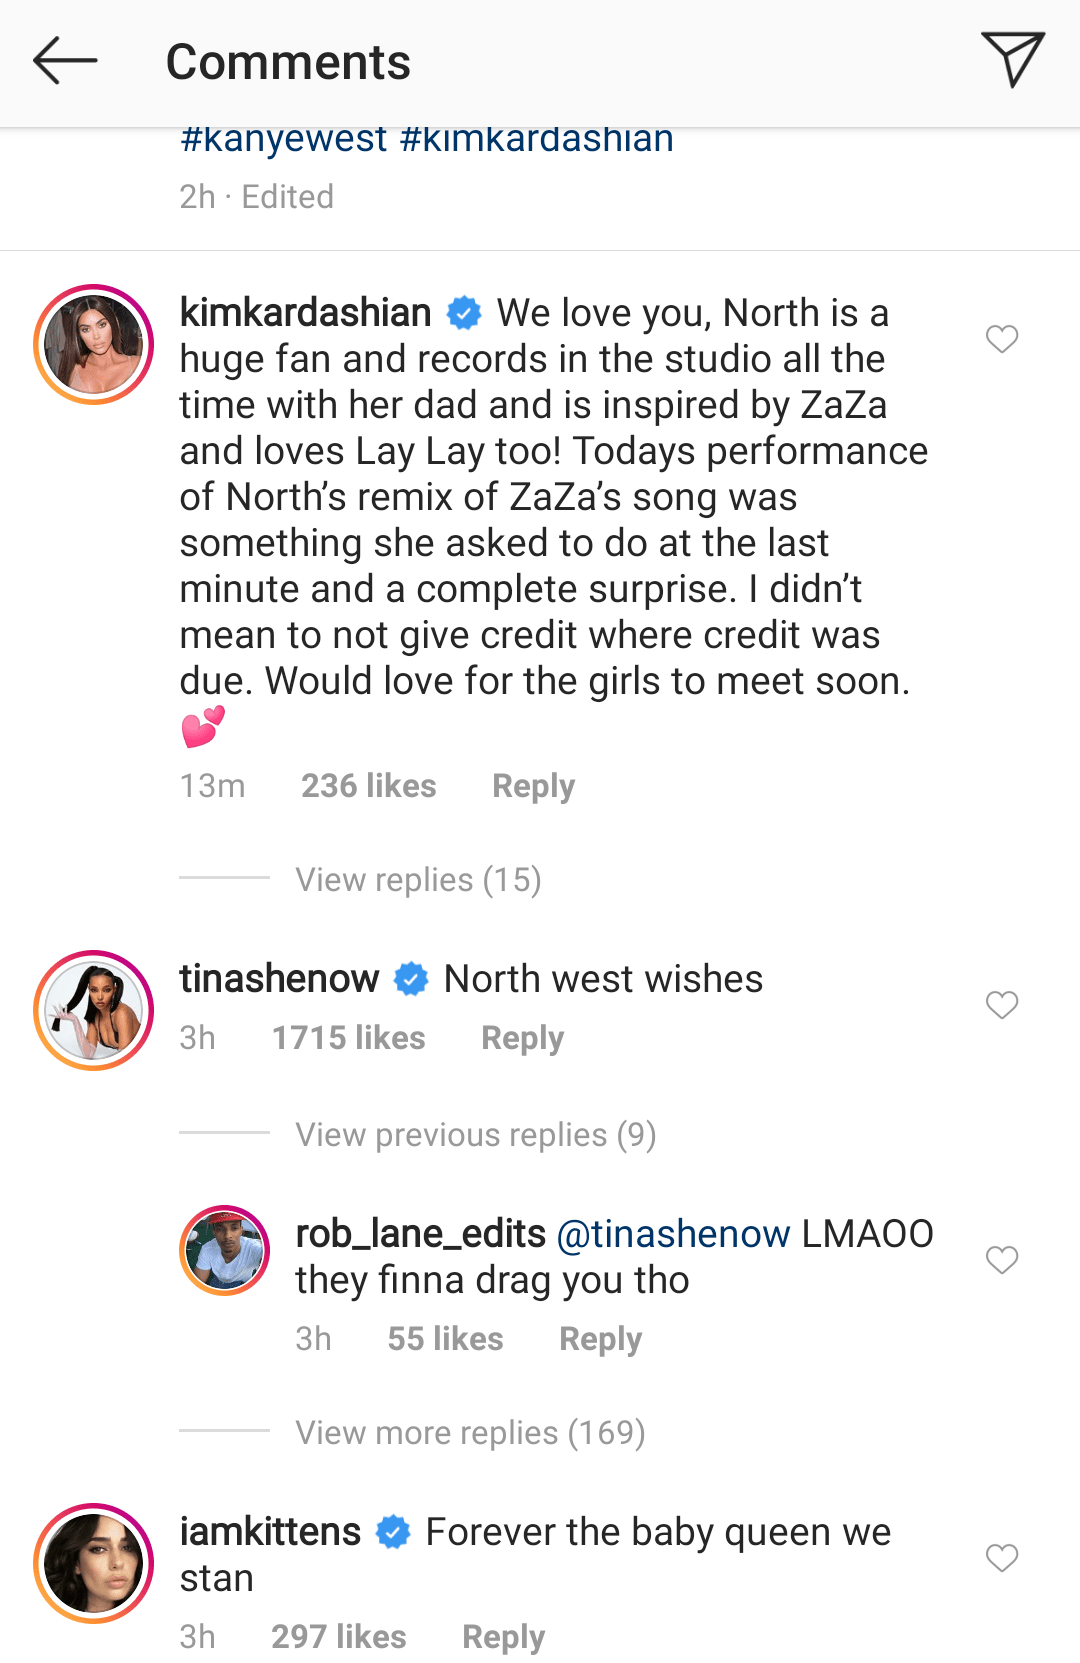Reply to the rob_lane_edits comment
The height and width of the screenshot is (1663, 1080).
pyautogui.click(x=600, y=1339)
